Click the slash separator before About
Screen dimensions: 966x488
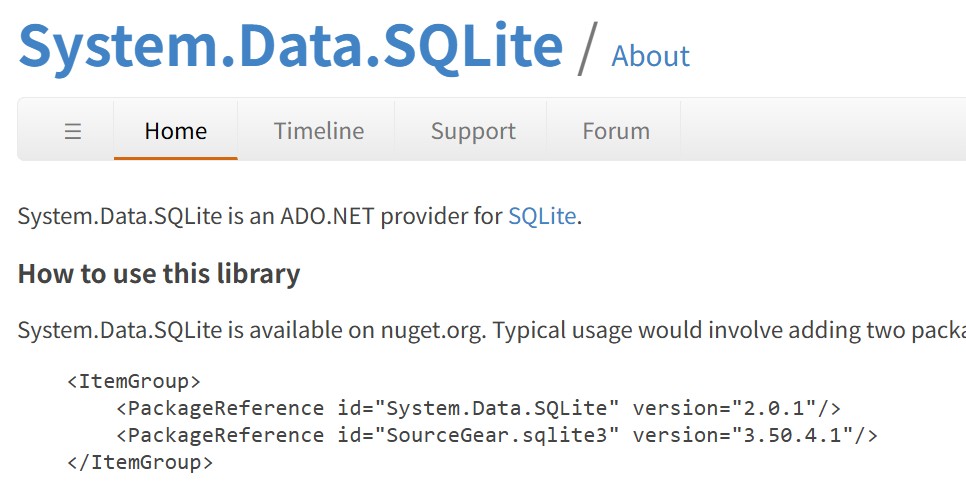pyautogui.click(x=588, y=48)
